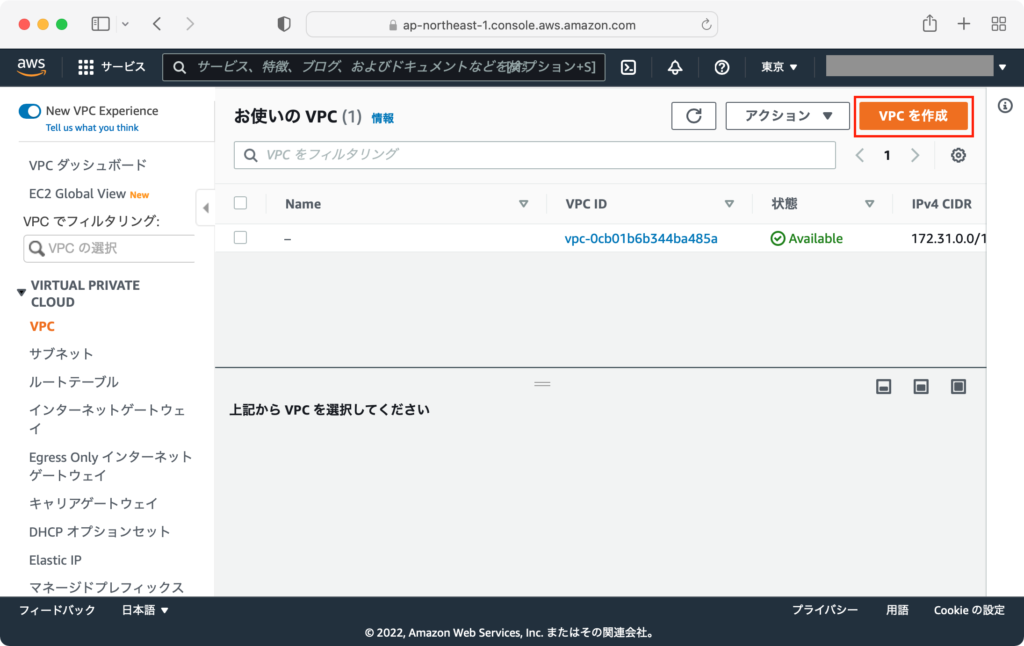Image resolution: width=1024 pixels, height=646 pixels.
Task: Collapse the left navigation pane arrow
Action: [206, 208]
